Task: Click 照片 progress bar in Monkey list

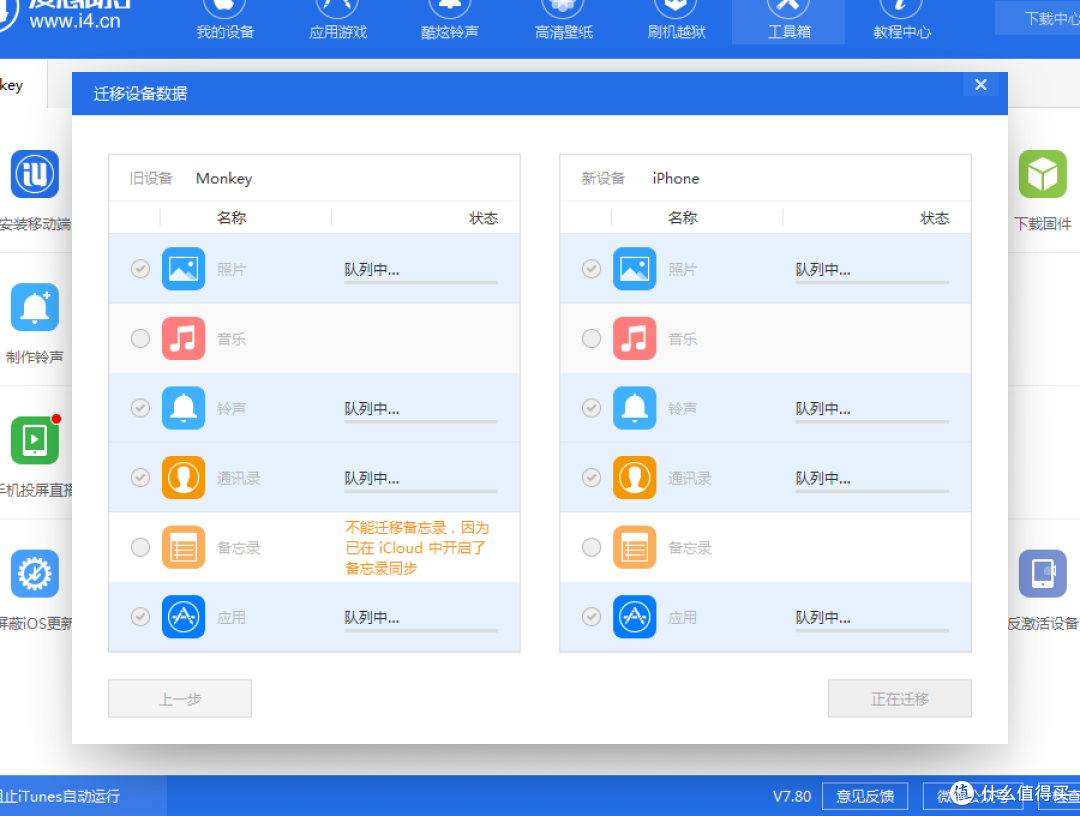Action: [x=421, y=282]
